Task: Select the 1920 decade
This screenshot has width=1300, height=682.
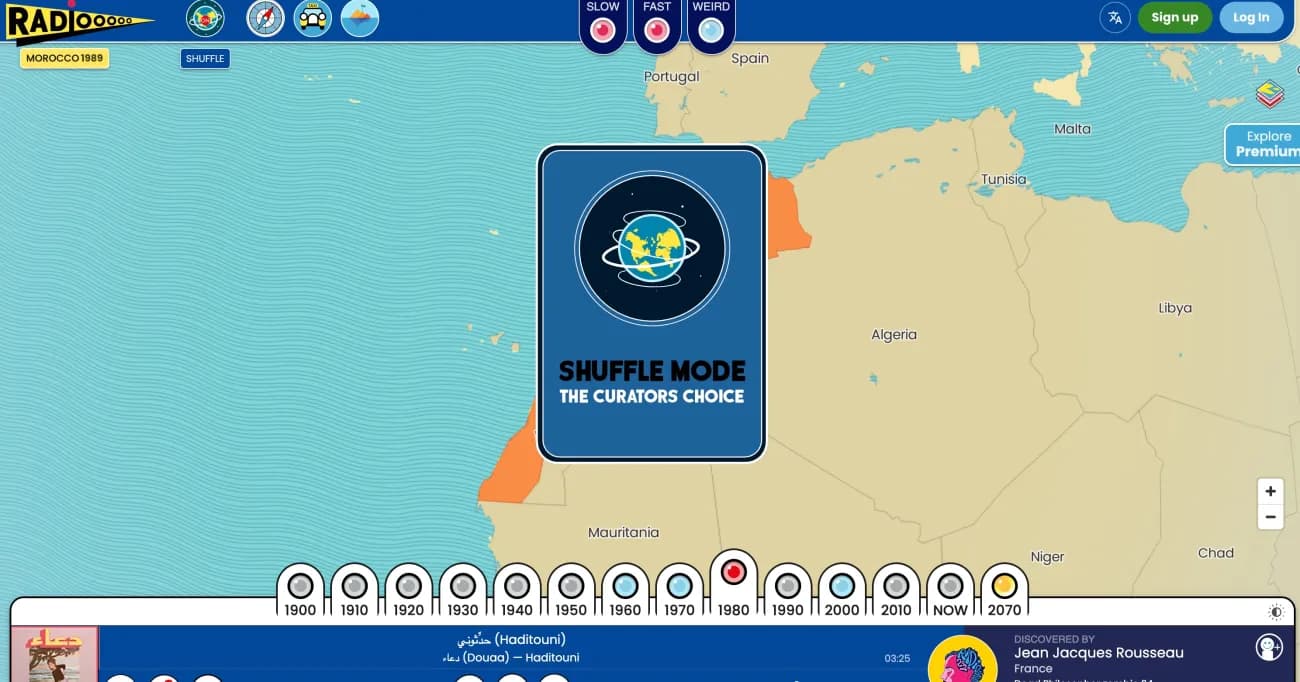Action: click(408, 591)
